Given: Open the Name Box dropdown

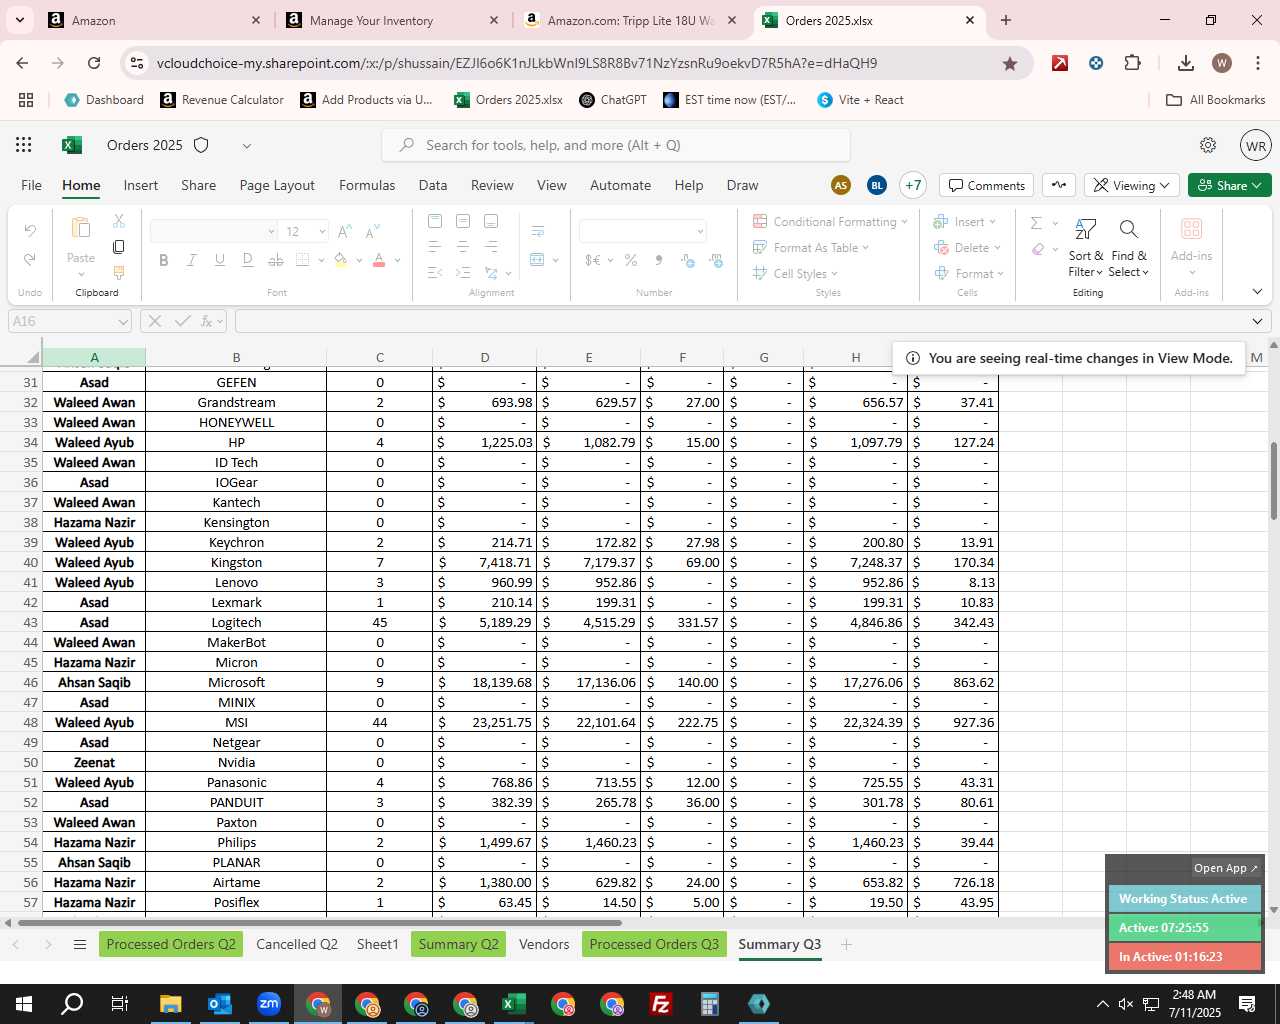Looking at the screenshot, I should 123,321.
